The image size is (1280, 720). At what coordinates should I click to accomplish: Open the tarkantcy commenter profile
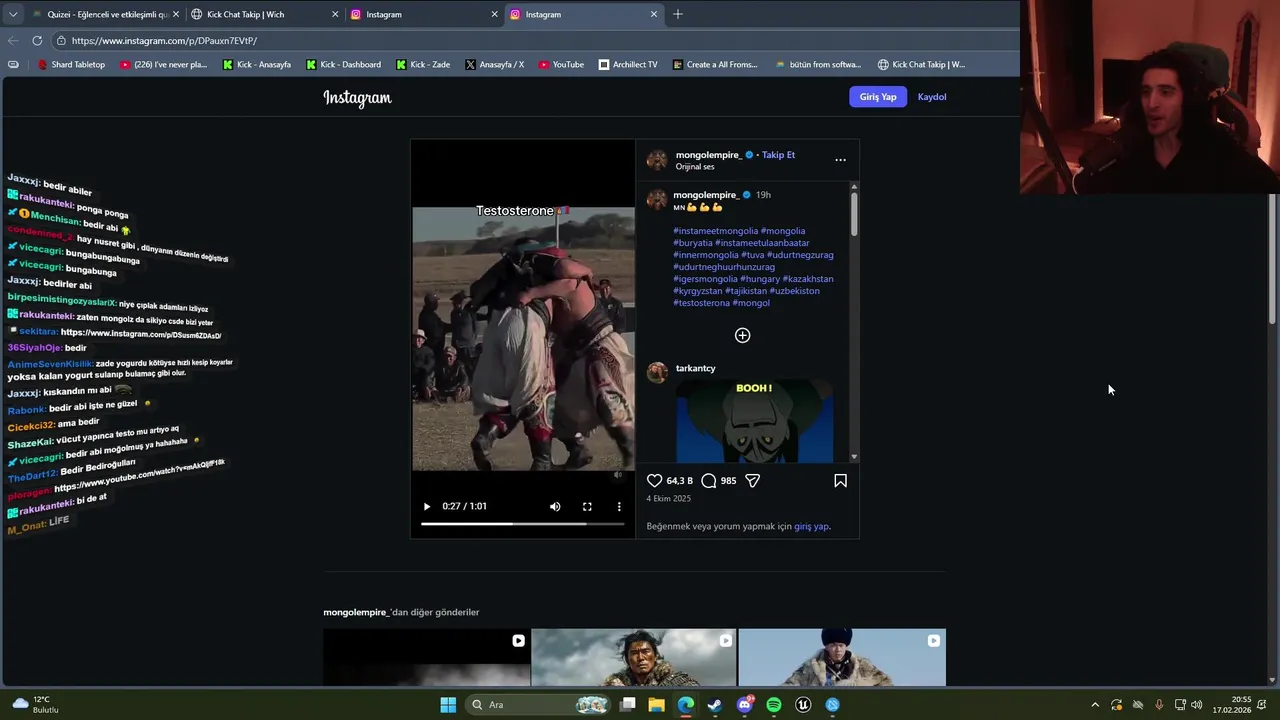pos(695,368)
